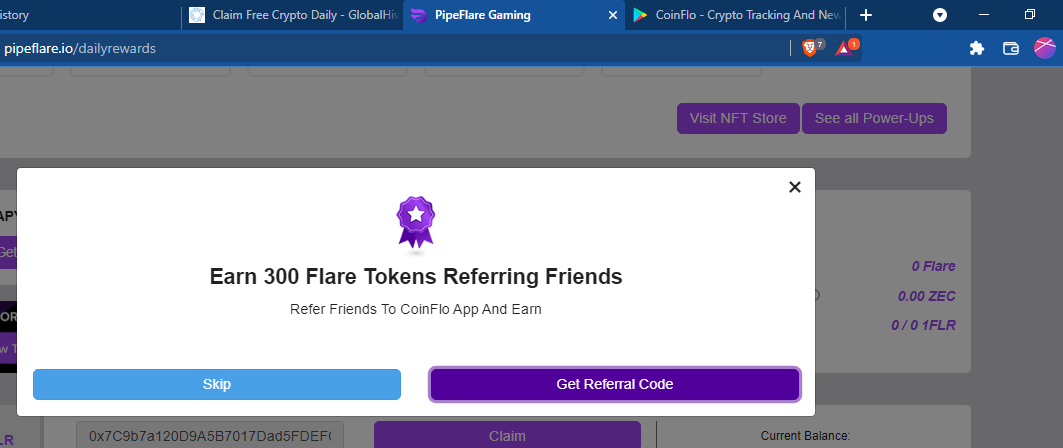Click the purple ribbon badge icon
This screenshot has width=1063, height=448.
pos(415,222)
